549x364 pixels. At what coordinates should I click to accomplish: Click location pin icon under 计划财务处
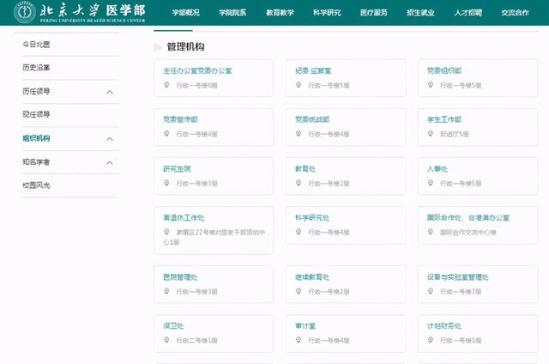point(431,340)
